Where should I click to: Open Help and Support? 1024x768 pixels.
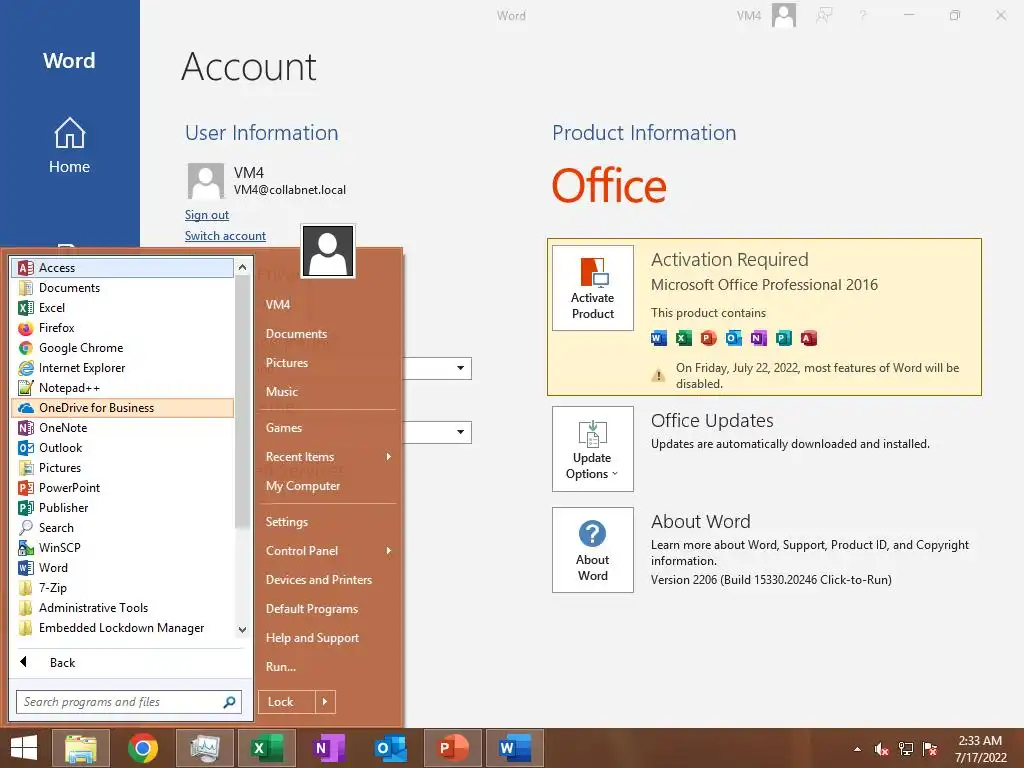(328, 638)
